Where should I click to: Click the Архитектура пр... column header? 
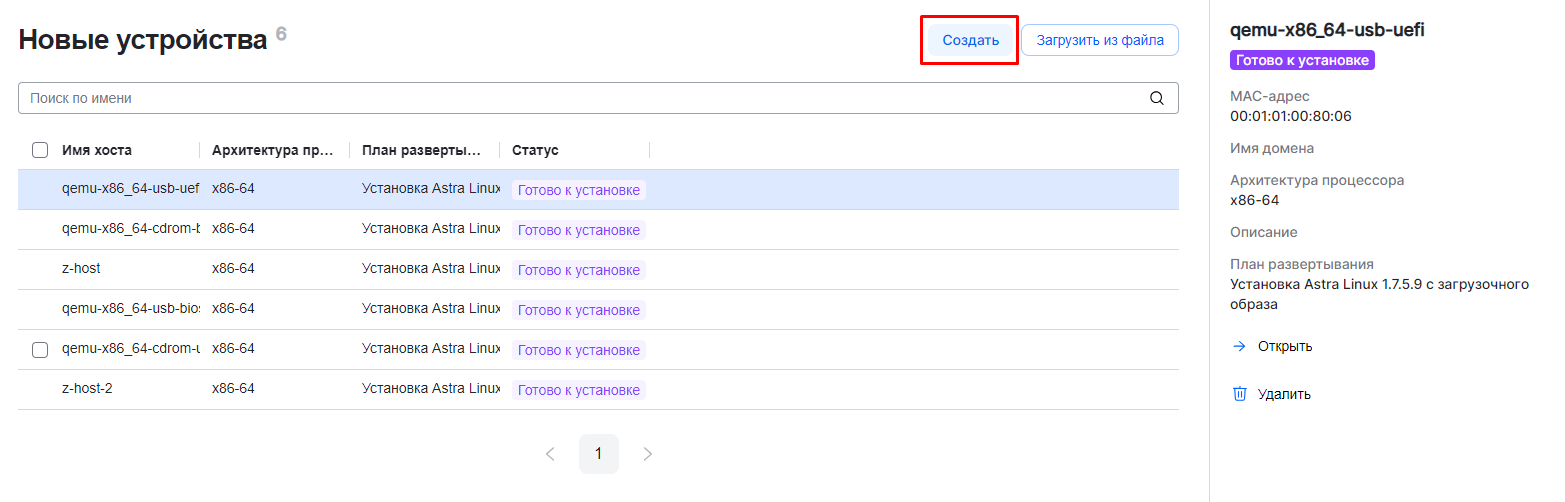click(x=273, y=150)
